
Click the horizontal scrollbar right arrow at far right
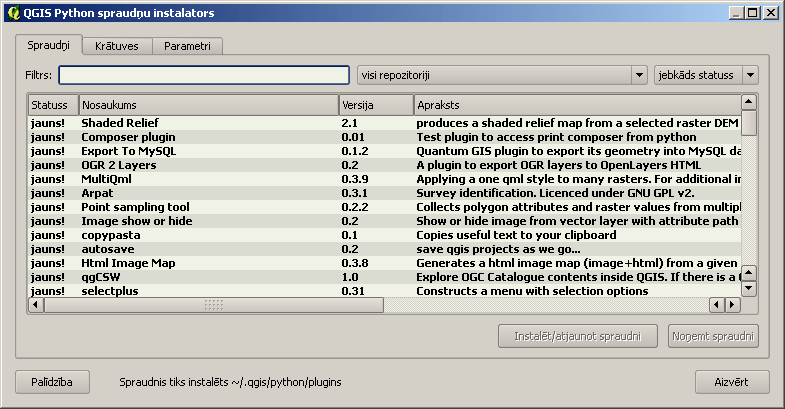(x=732, y=304)
